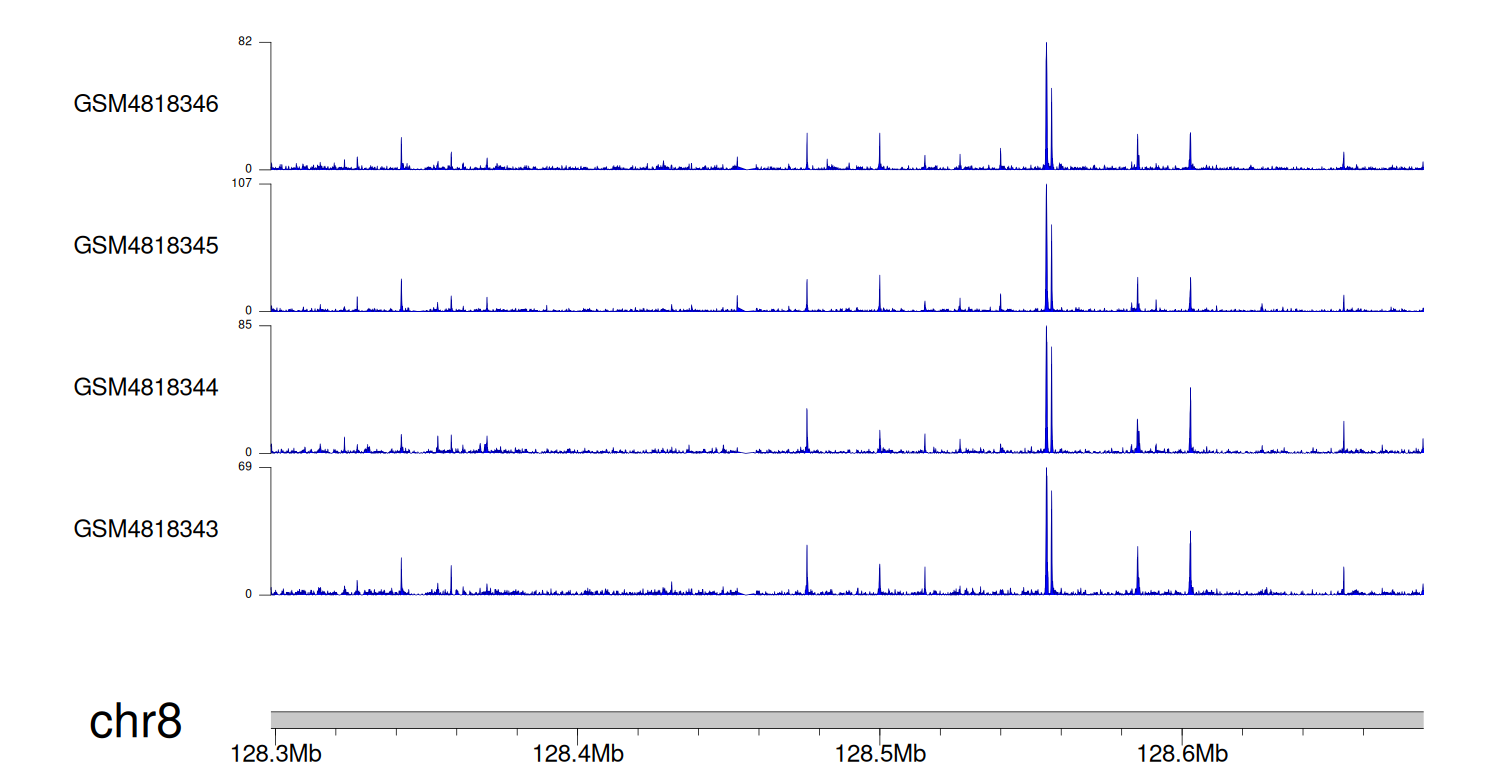This screenshot has width=1500, height=780.
Task: Select the GSM4818345 track label
Action: [x=146, y=246]
